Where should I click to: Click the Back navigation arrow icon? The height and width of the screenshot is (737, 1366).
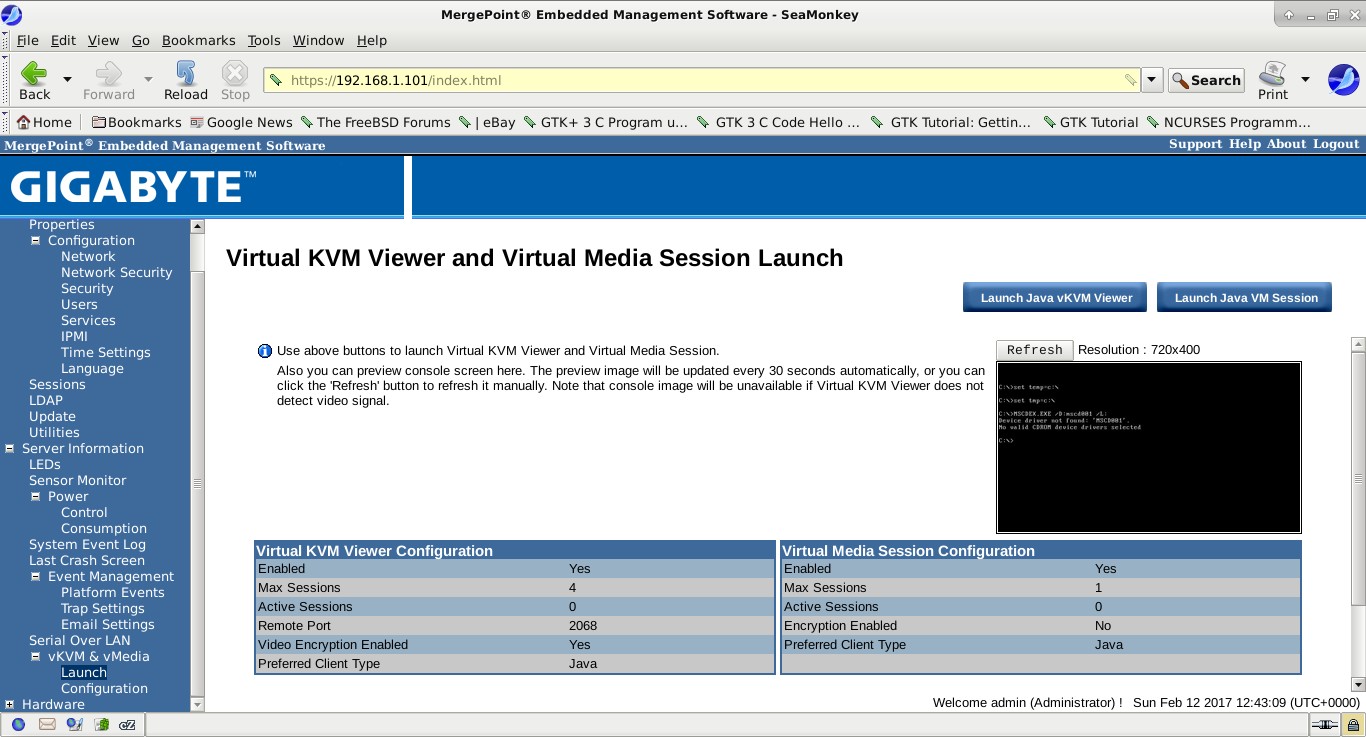34,73
